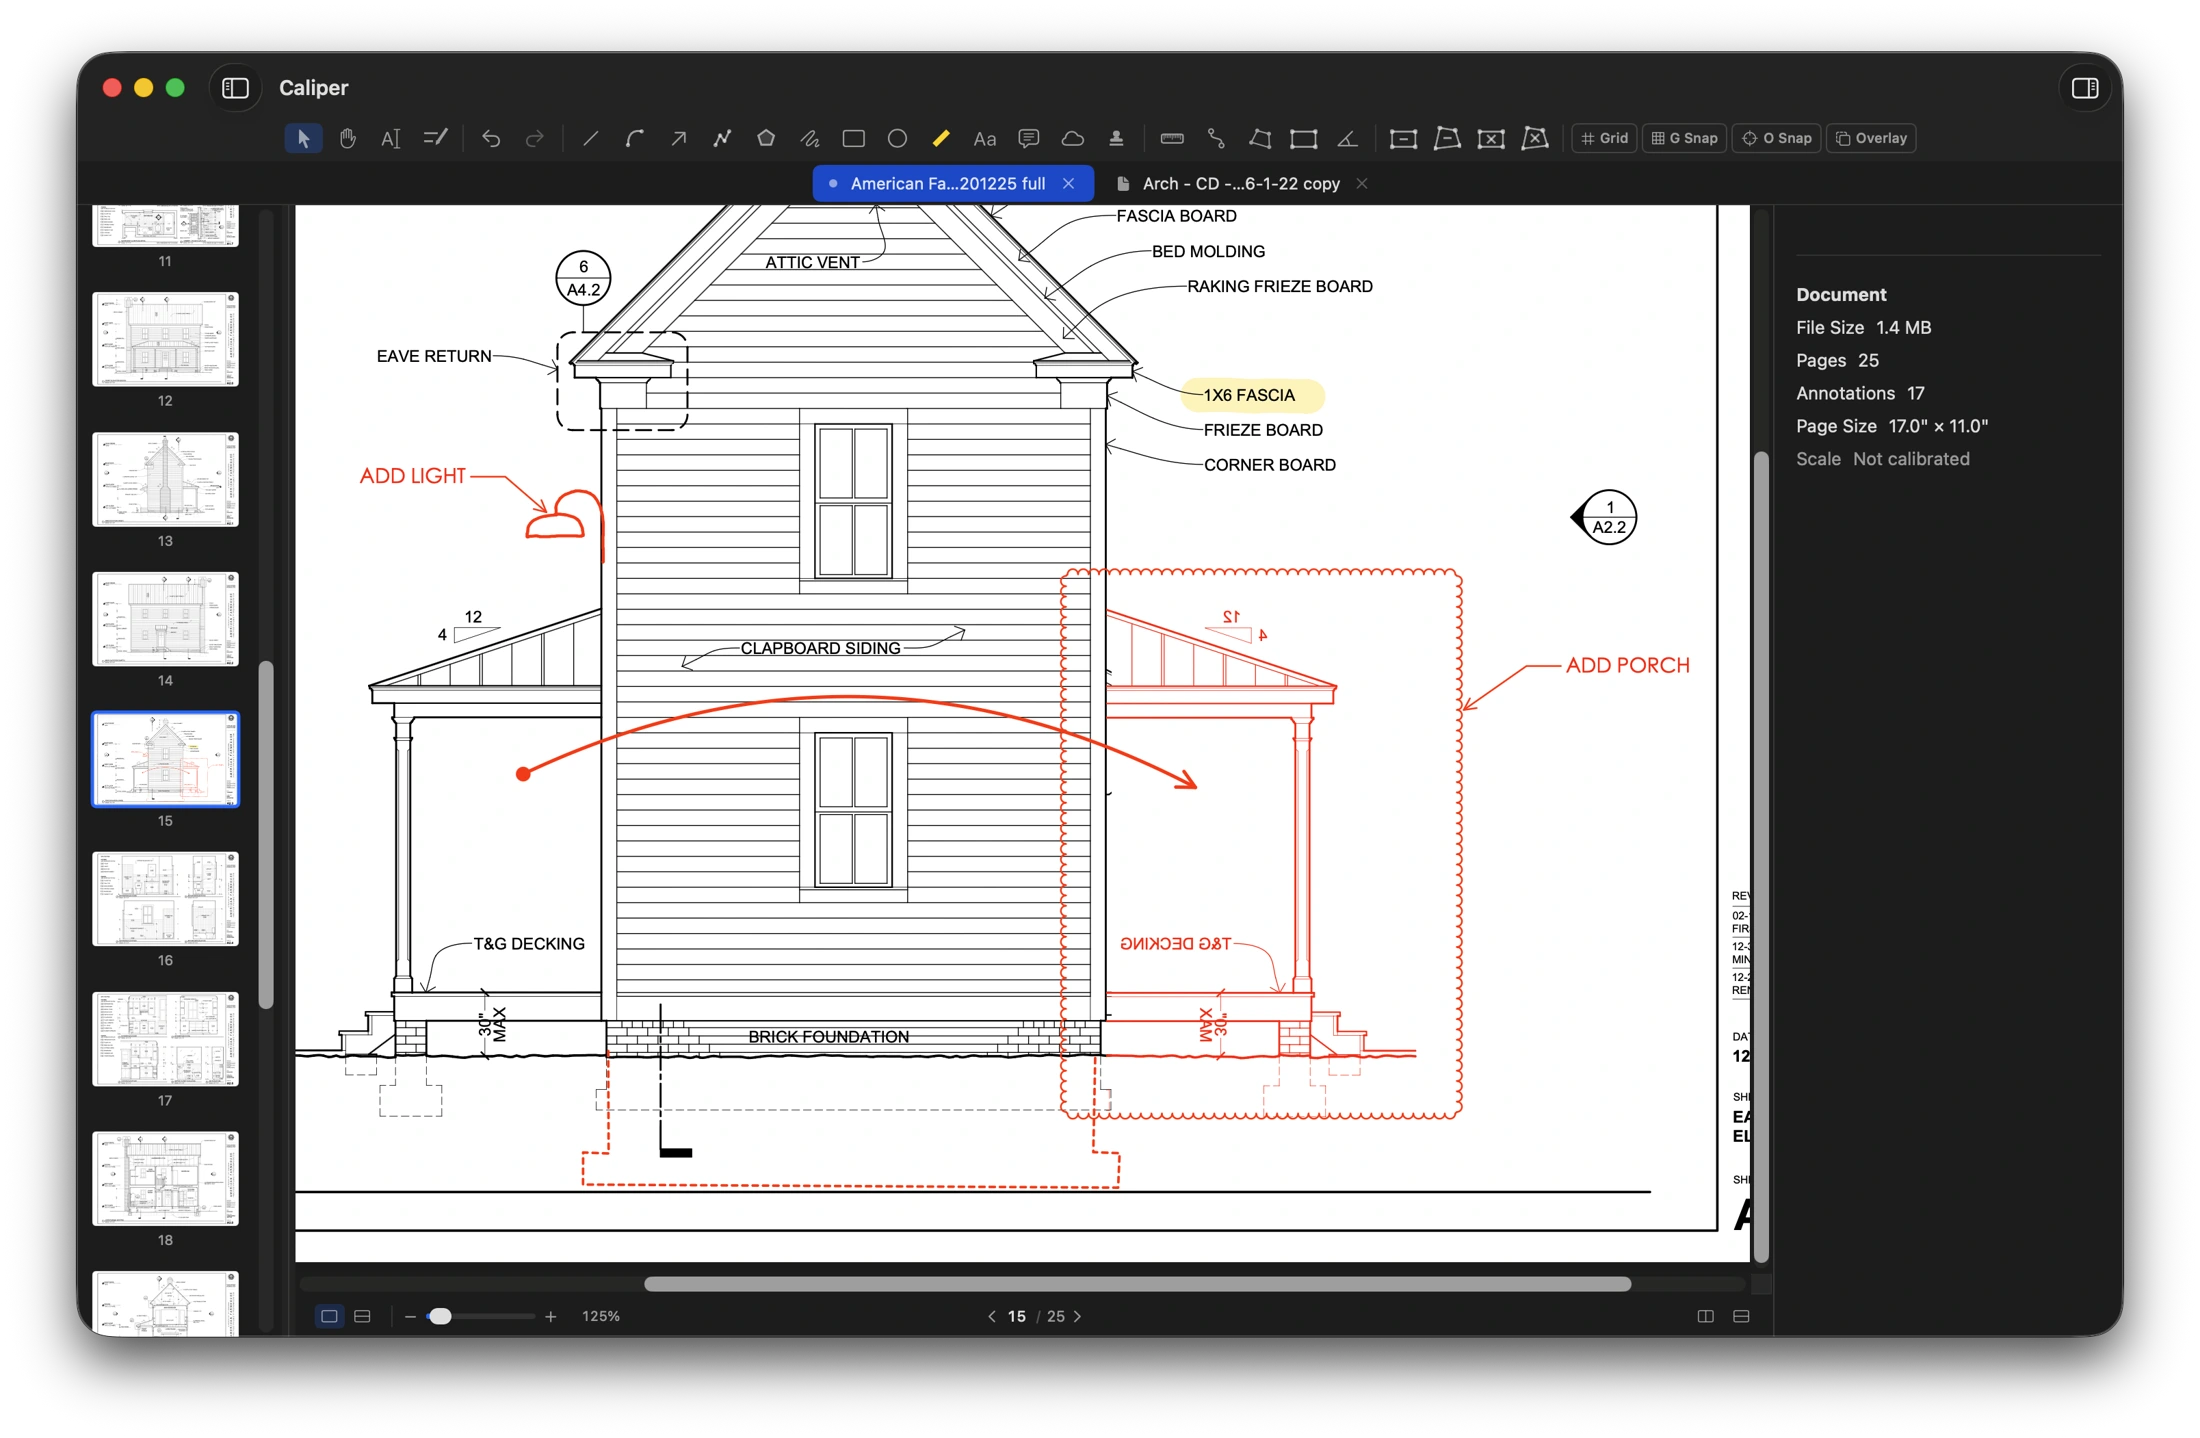The image size is (2200, 1438).
Task: Select the arrow drawing tool
Action: coord(679,138)
